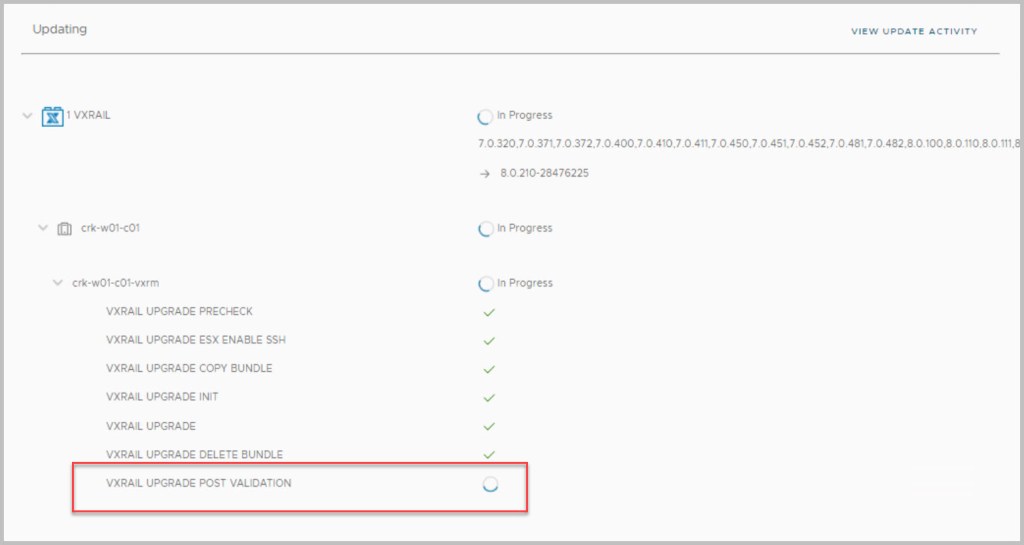Image resolution: width=1024 pixels, height=545 pixels.
Task: Click the VxRail product icon
Action: pos(52,117)
